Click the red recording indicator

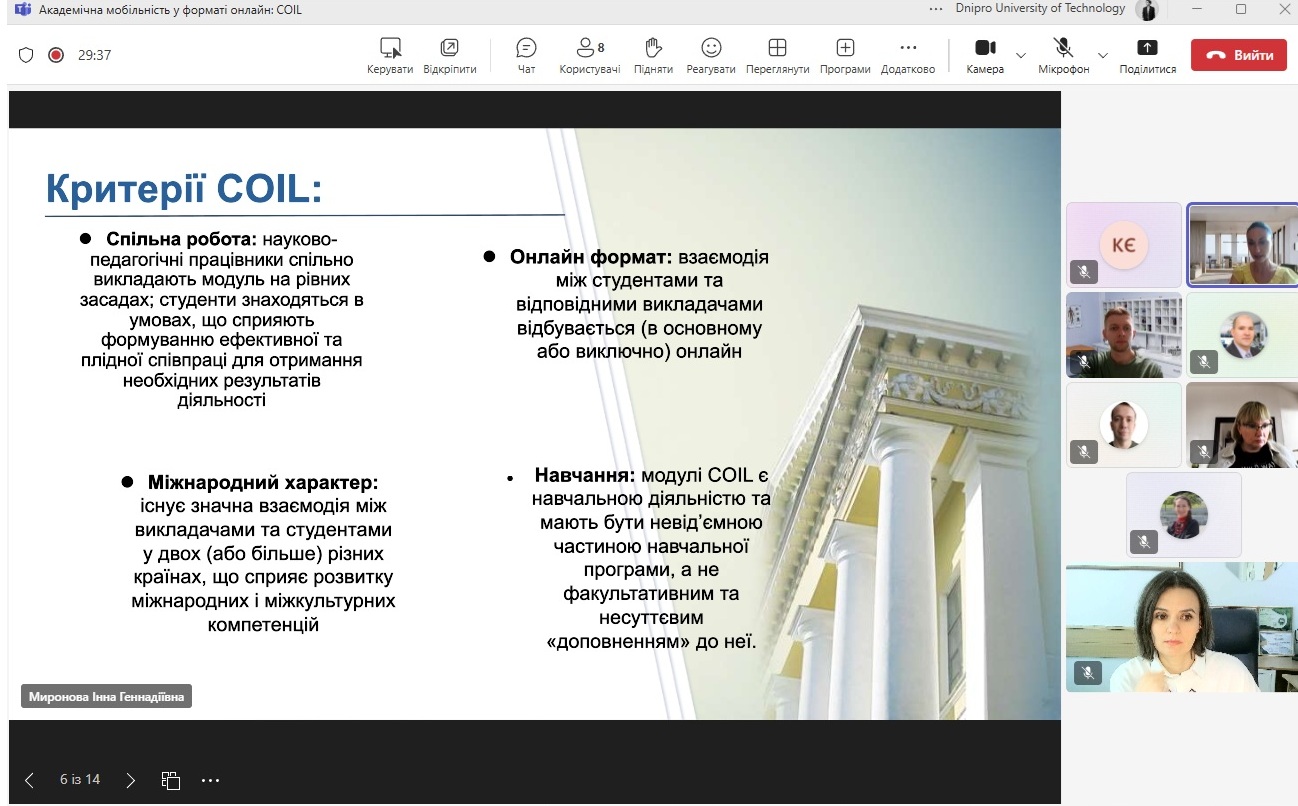56,55
